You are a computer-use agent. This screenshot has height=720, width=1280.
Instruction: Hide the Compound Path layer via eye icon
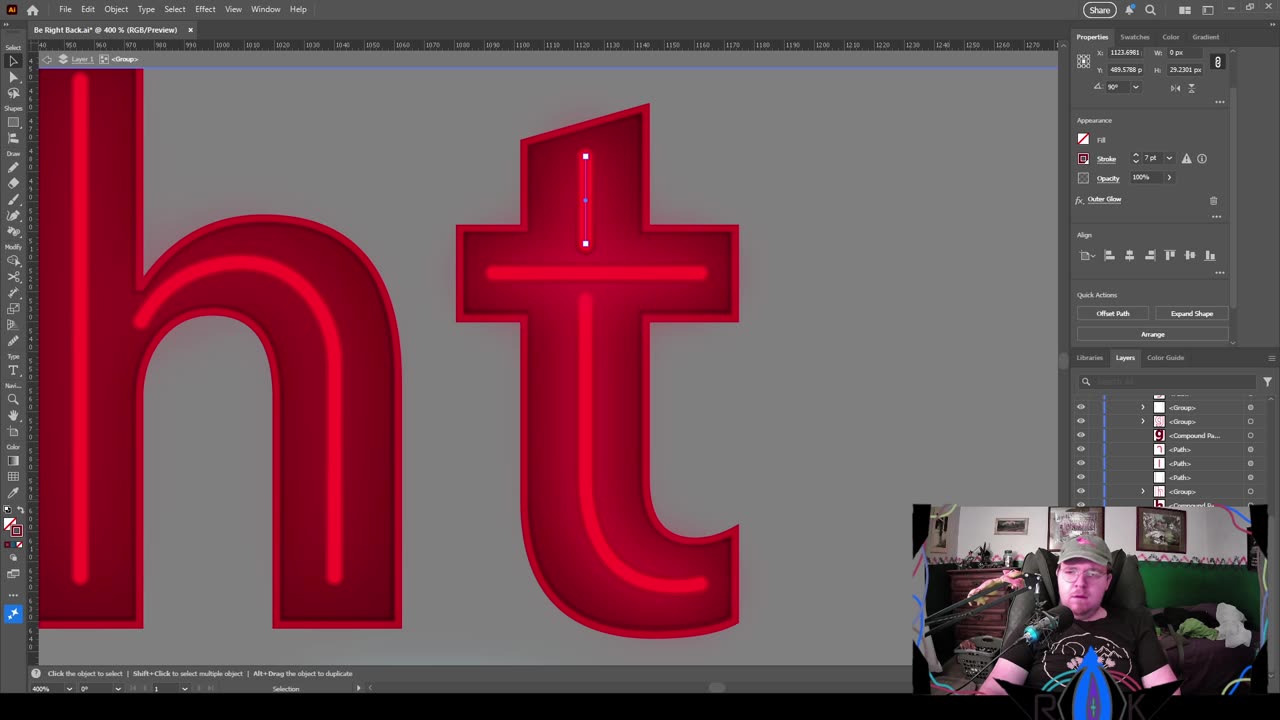tap(1080, 436)
